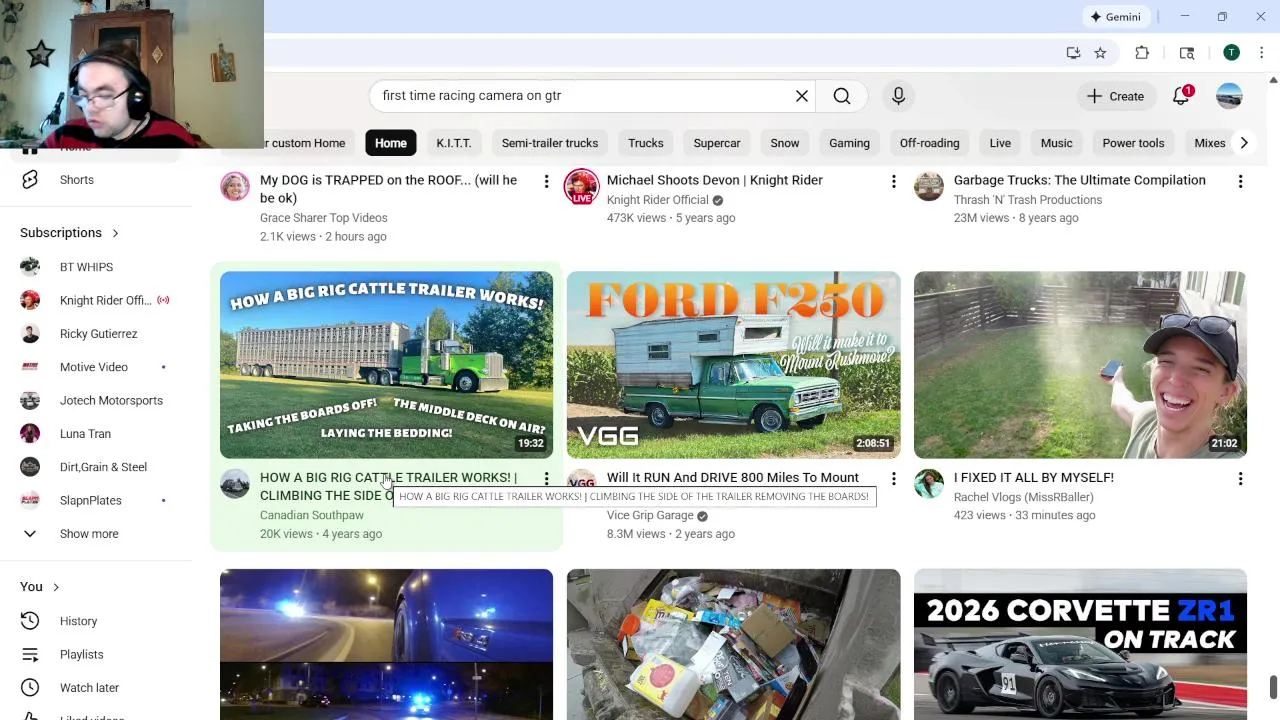Select the Live filter chip
The height and width of the screenshot is (720, 1280).
pos(1000,143)
